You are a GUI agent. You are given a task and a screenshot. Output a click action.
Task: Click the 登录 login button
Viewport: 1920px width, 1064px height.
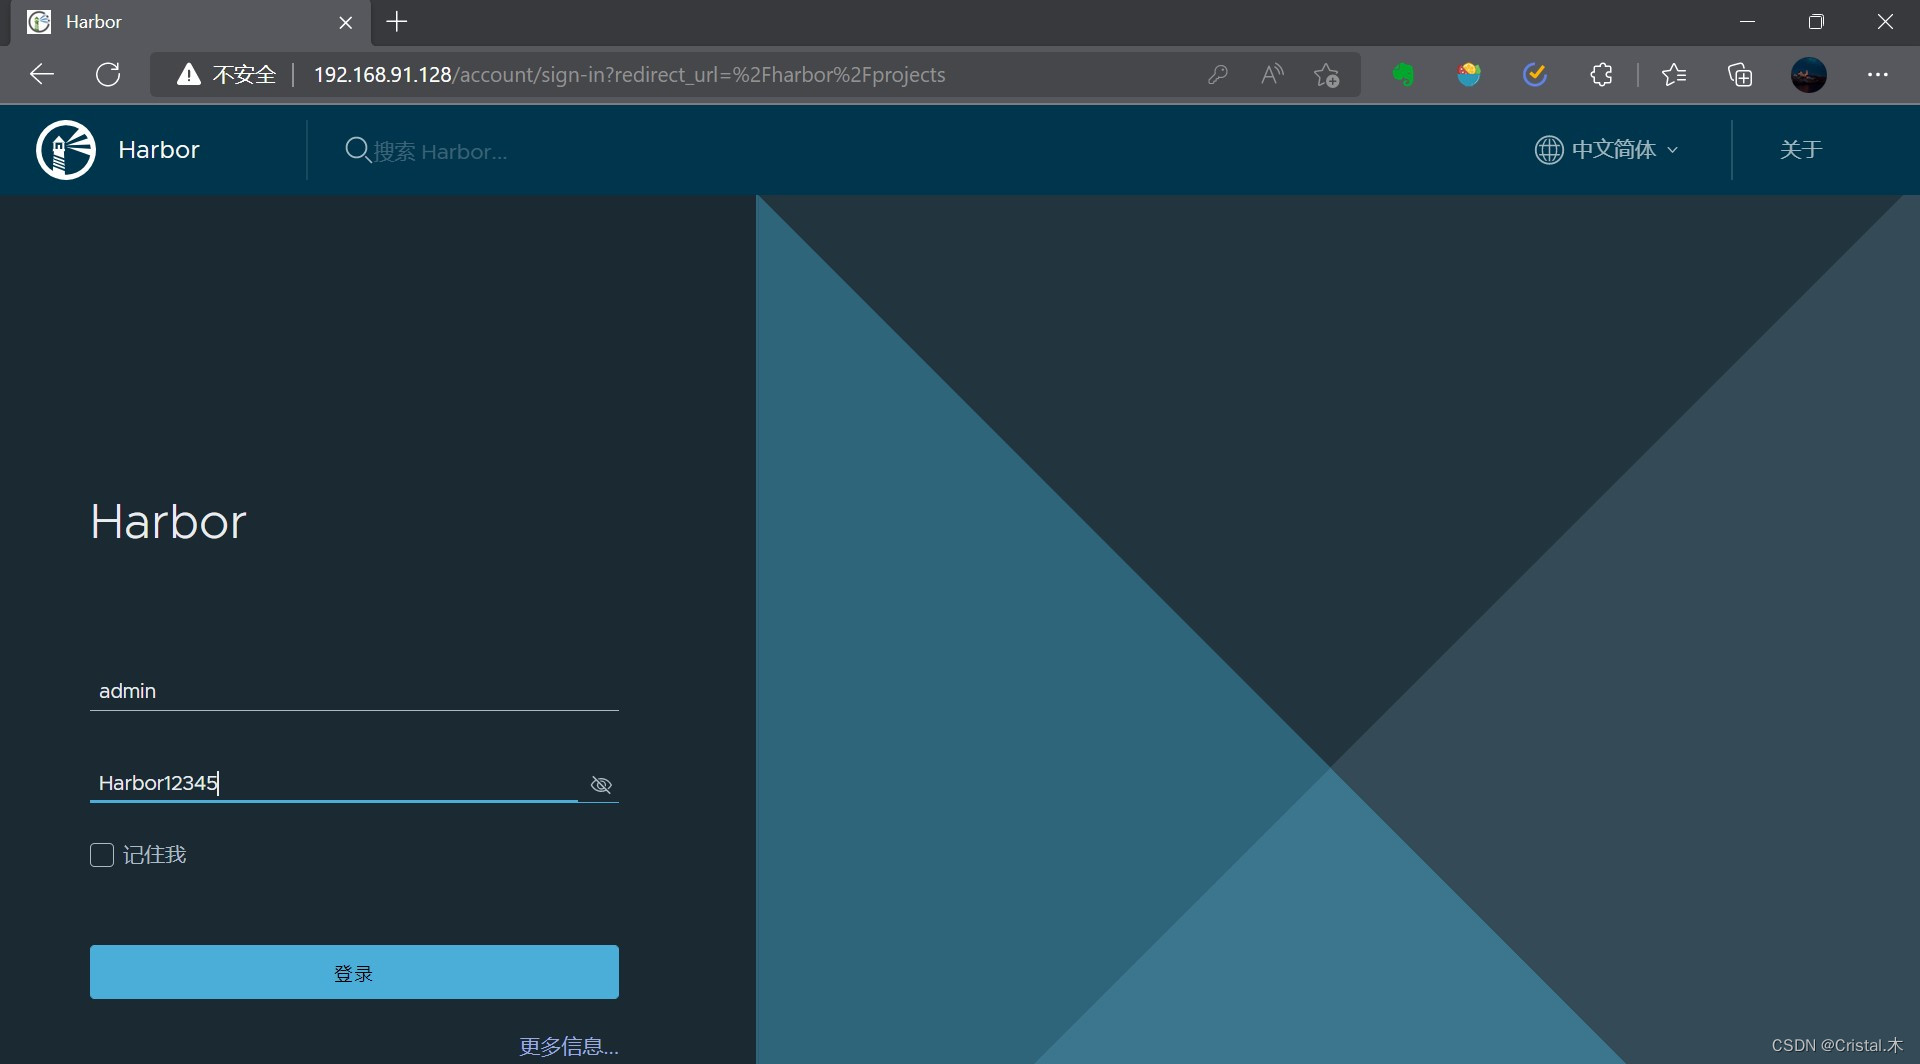(x=354, y=972)
